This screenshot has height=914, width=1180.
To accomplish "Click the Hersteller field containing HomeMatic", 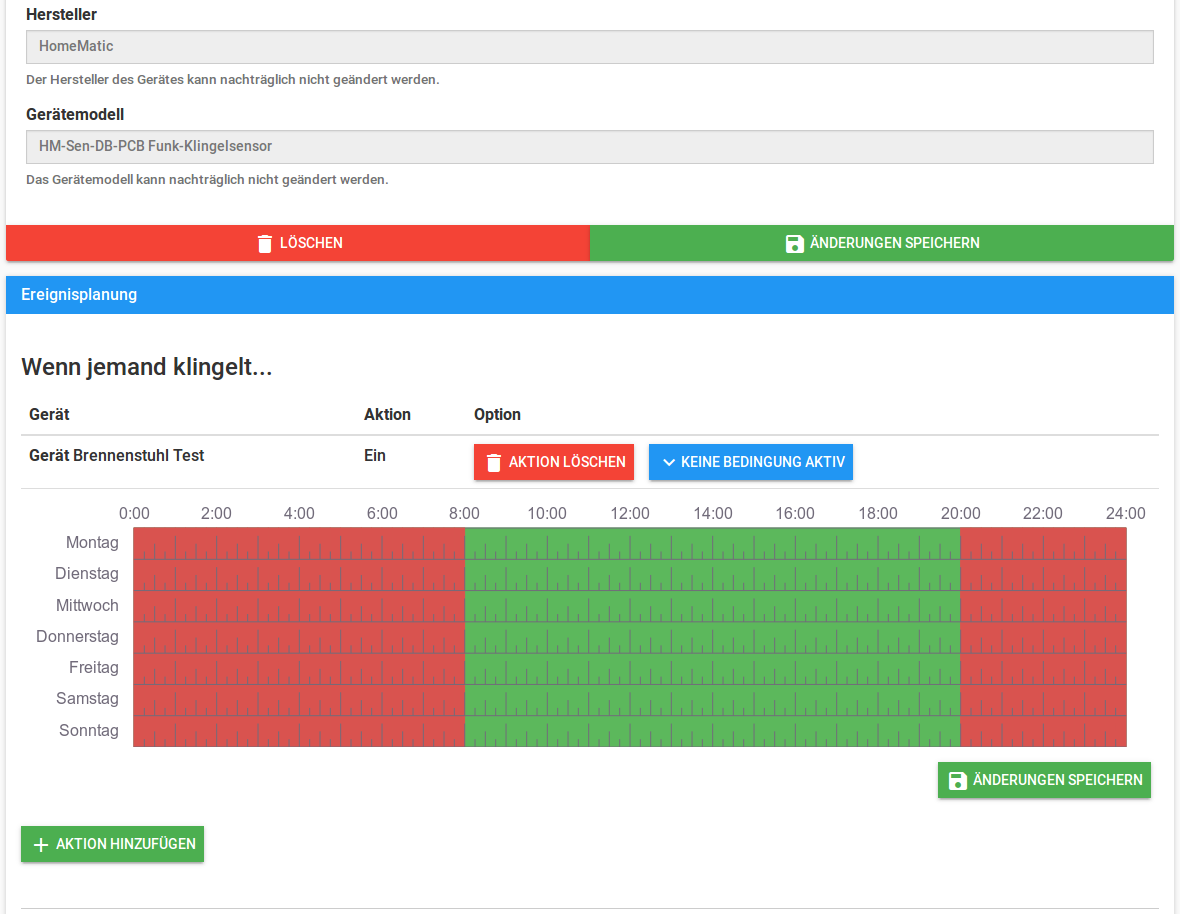I will pos(589,46).
